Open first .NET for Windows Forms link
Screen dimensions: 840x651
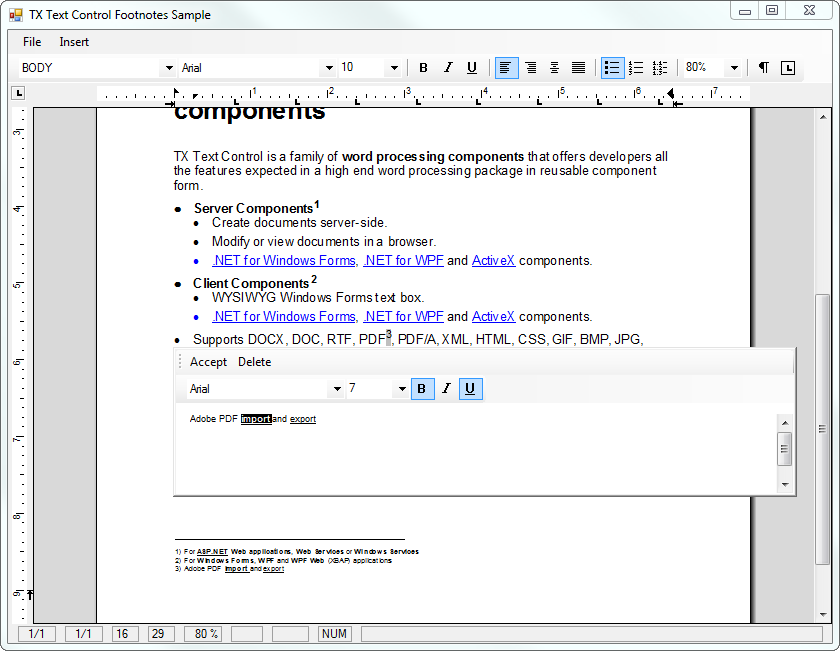coord(284,260)
